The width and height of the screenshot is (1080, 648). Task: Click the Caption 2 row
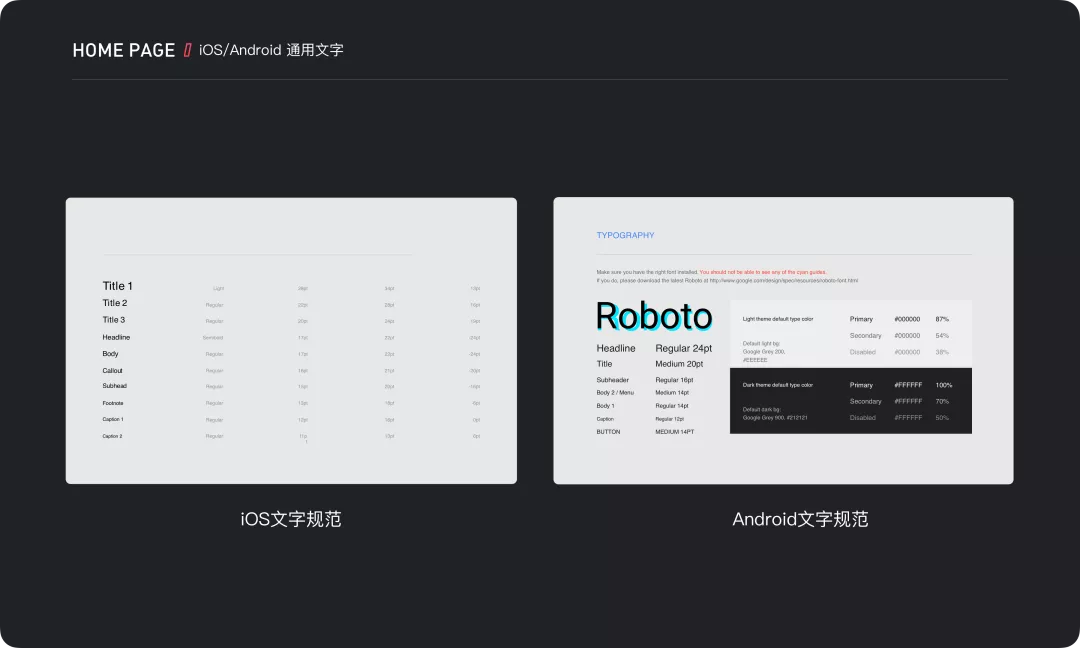(112, 436)
